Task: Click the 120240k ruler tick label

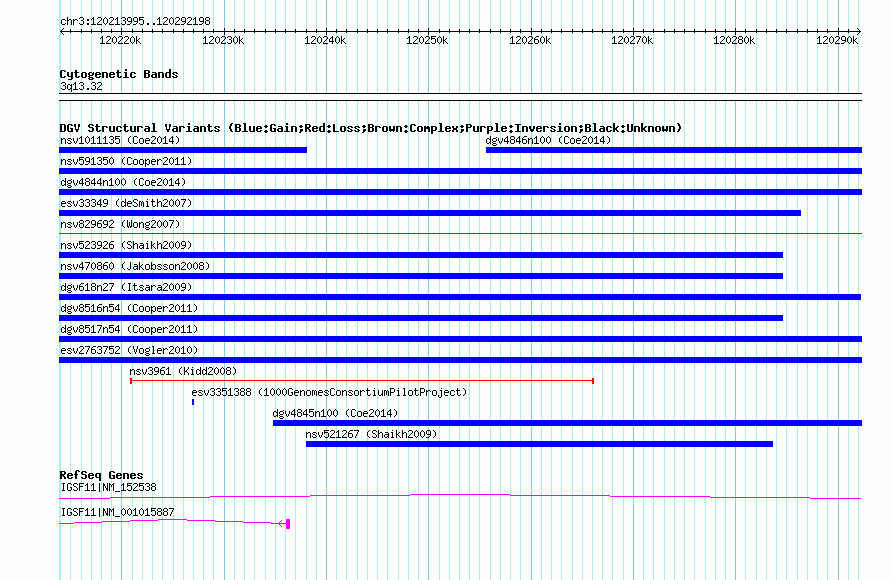Action: point(325,40)
